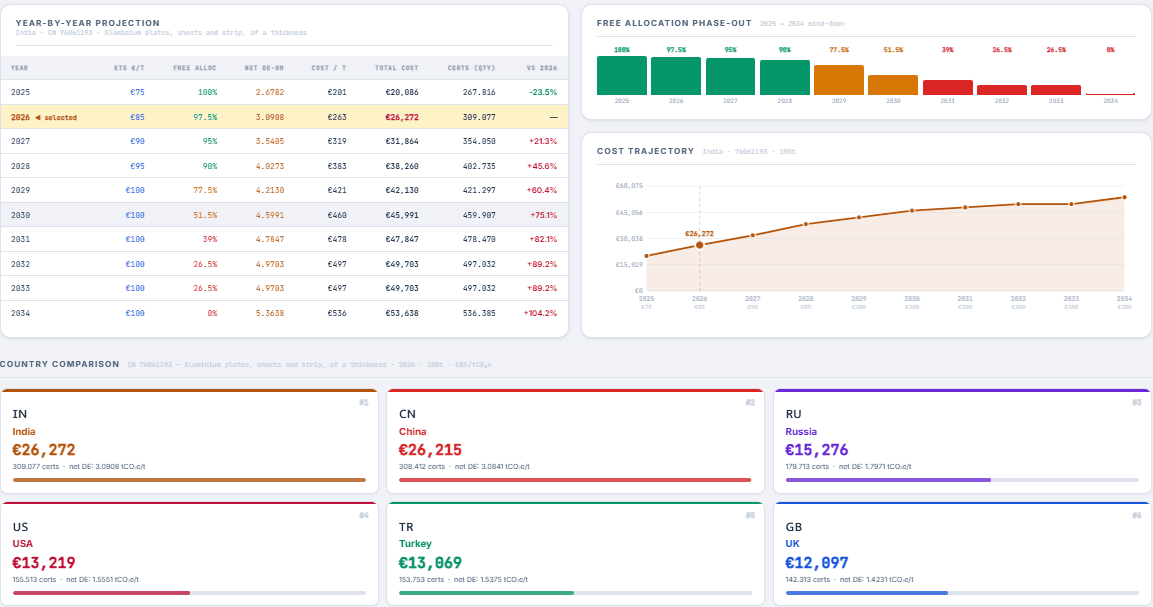The width and height of the screenshot is (1153, 607).
Task: Select the 2030 year row
Action: pyautogui.click(x=284, y=215)
